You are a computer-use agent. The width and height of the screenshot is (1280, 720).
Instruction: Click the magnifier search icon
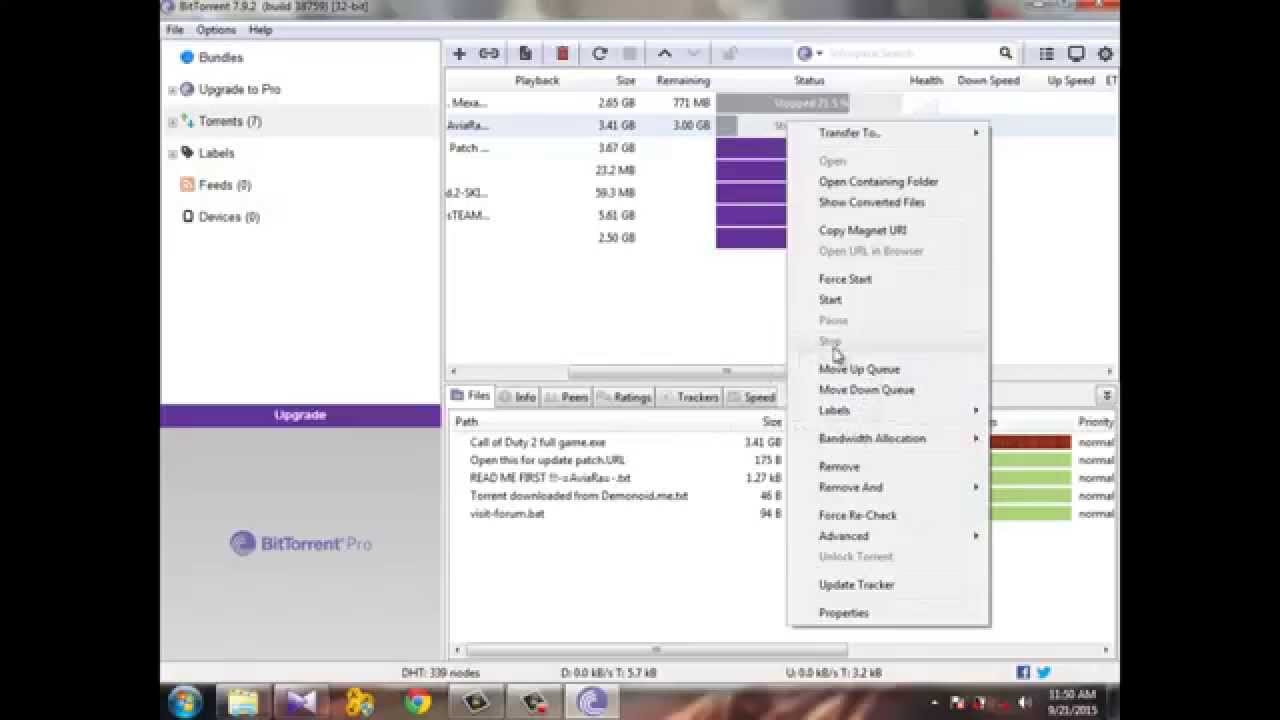[1006, 53]
